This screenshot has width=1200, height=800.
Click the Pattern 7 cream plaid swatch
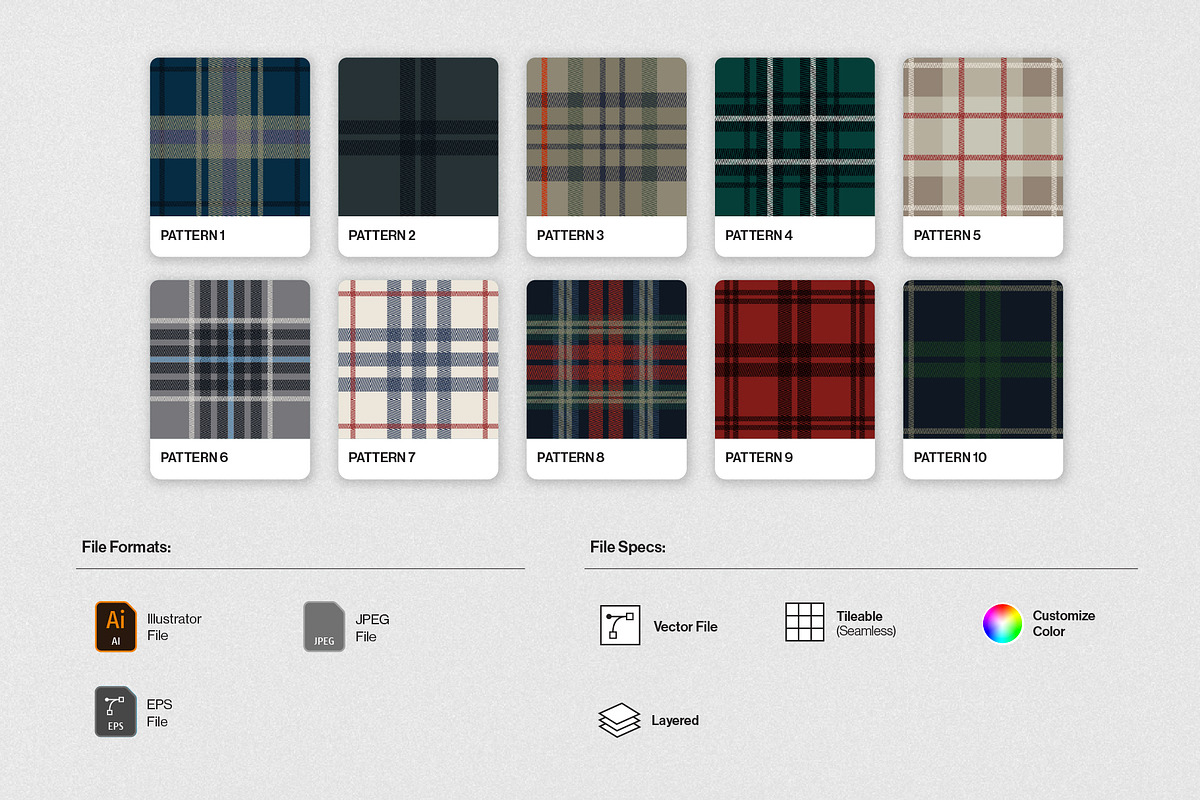(x=417, y=360)
